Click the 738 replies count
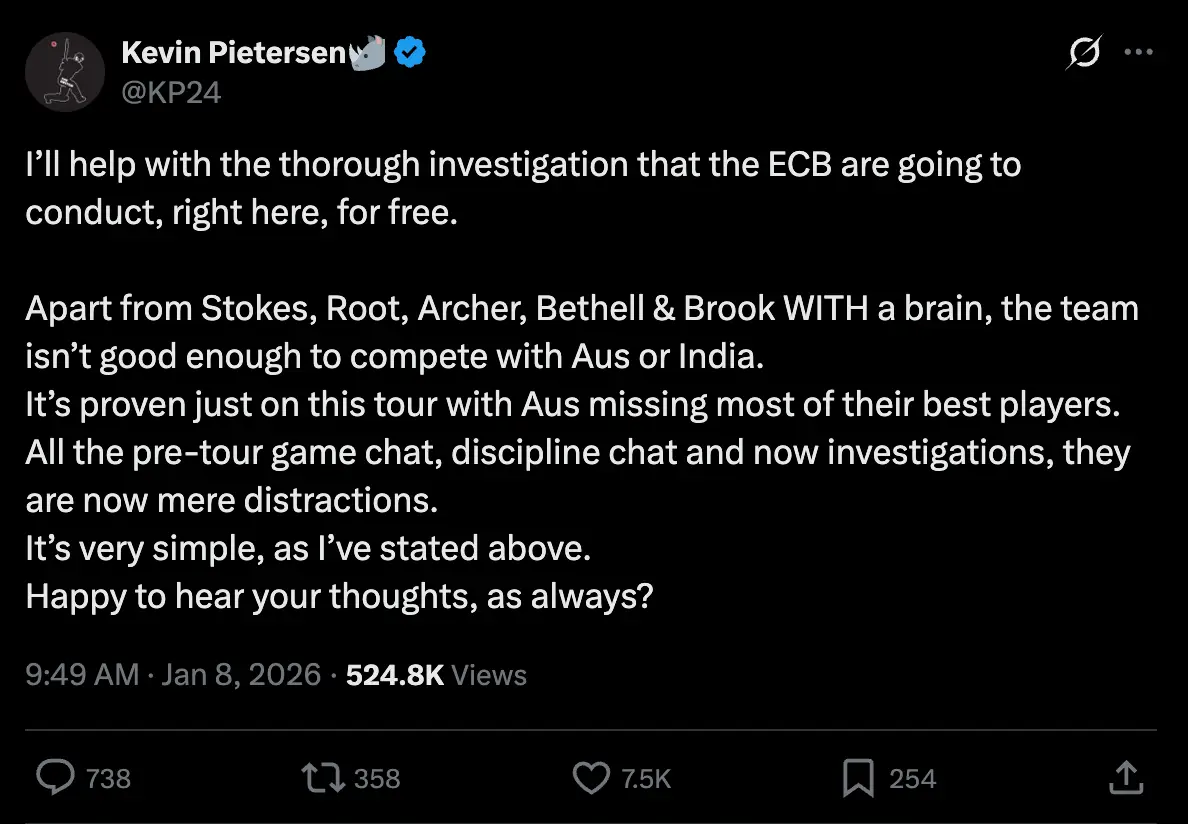Image resolution: width=1188 pixels, height=824 pixels. [x=108, y=778]
